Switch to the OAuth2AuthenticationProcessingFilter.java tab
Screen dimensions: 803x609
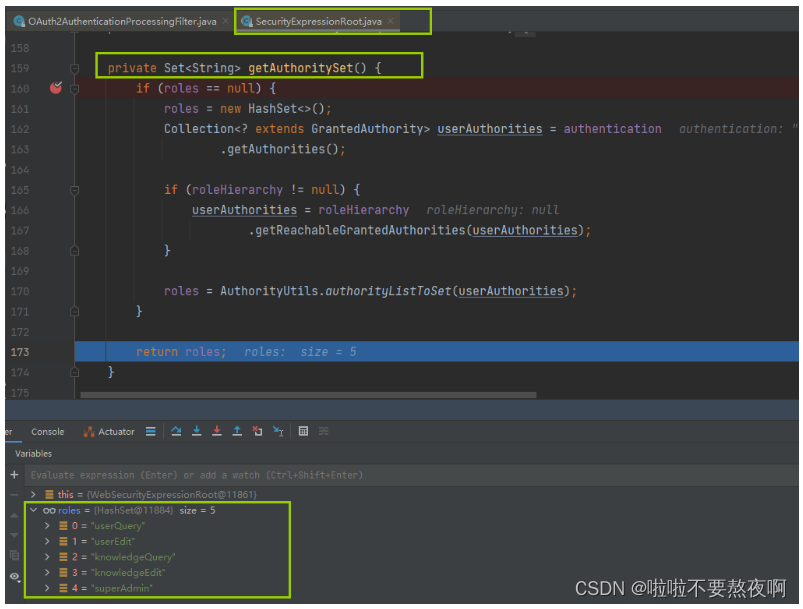(x=122, y=22)
